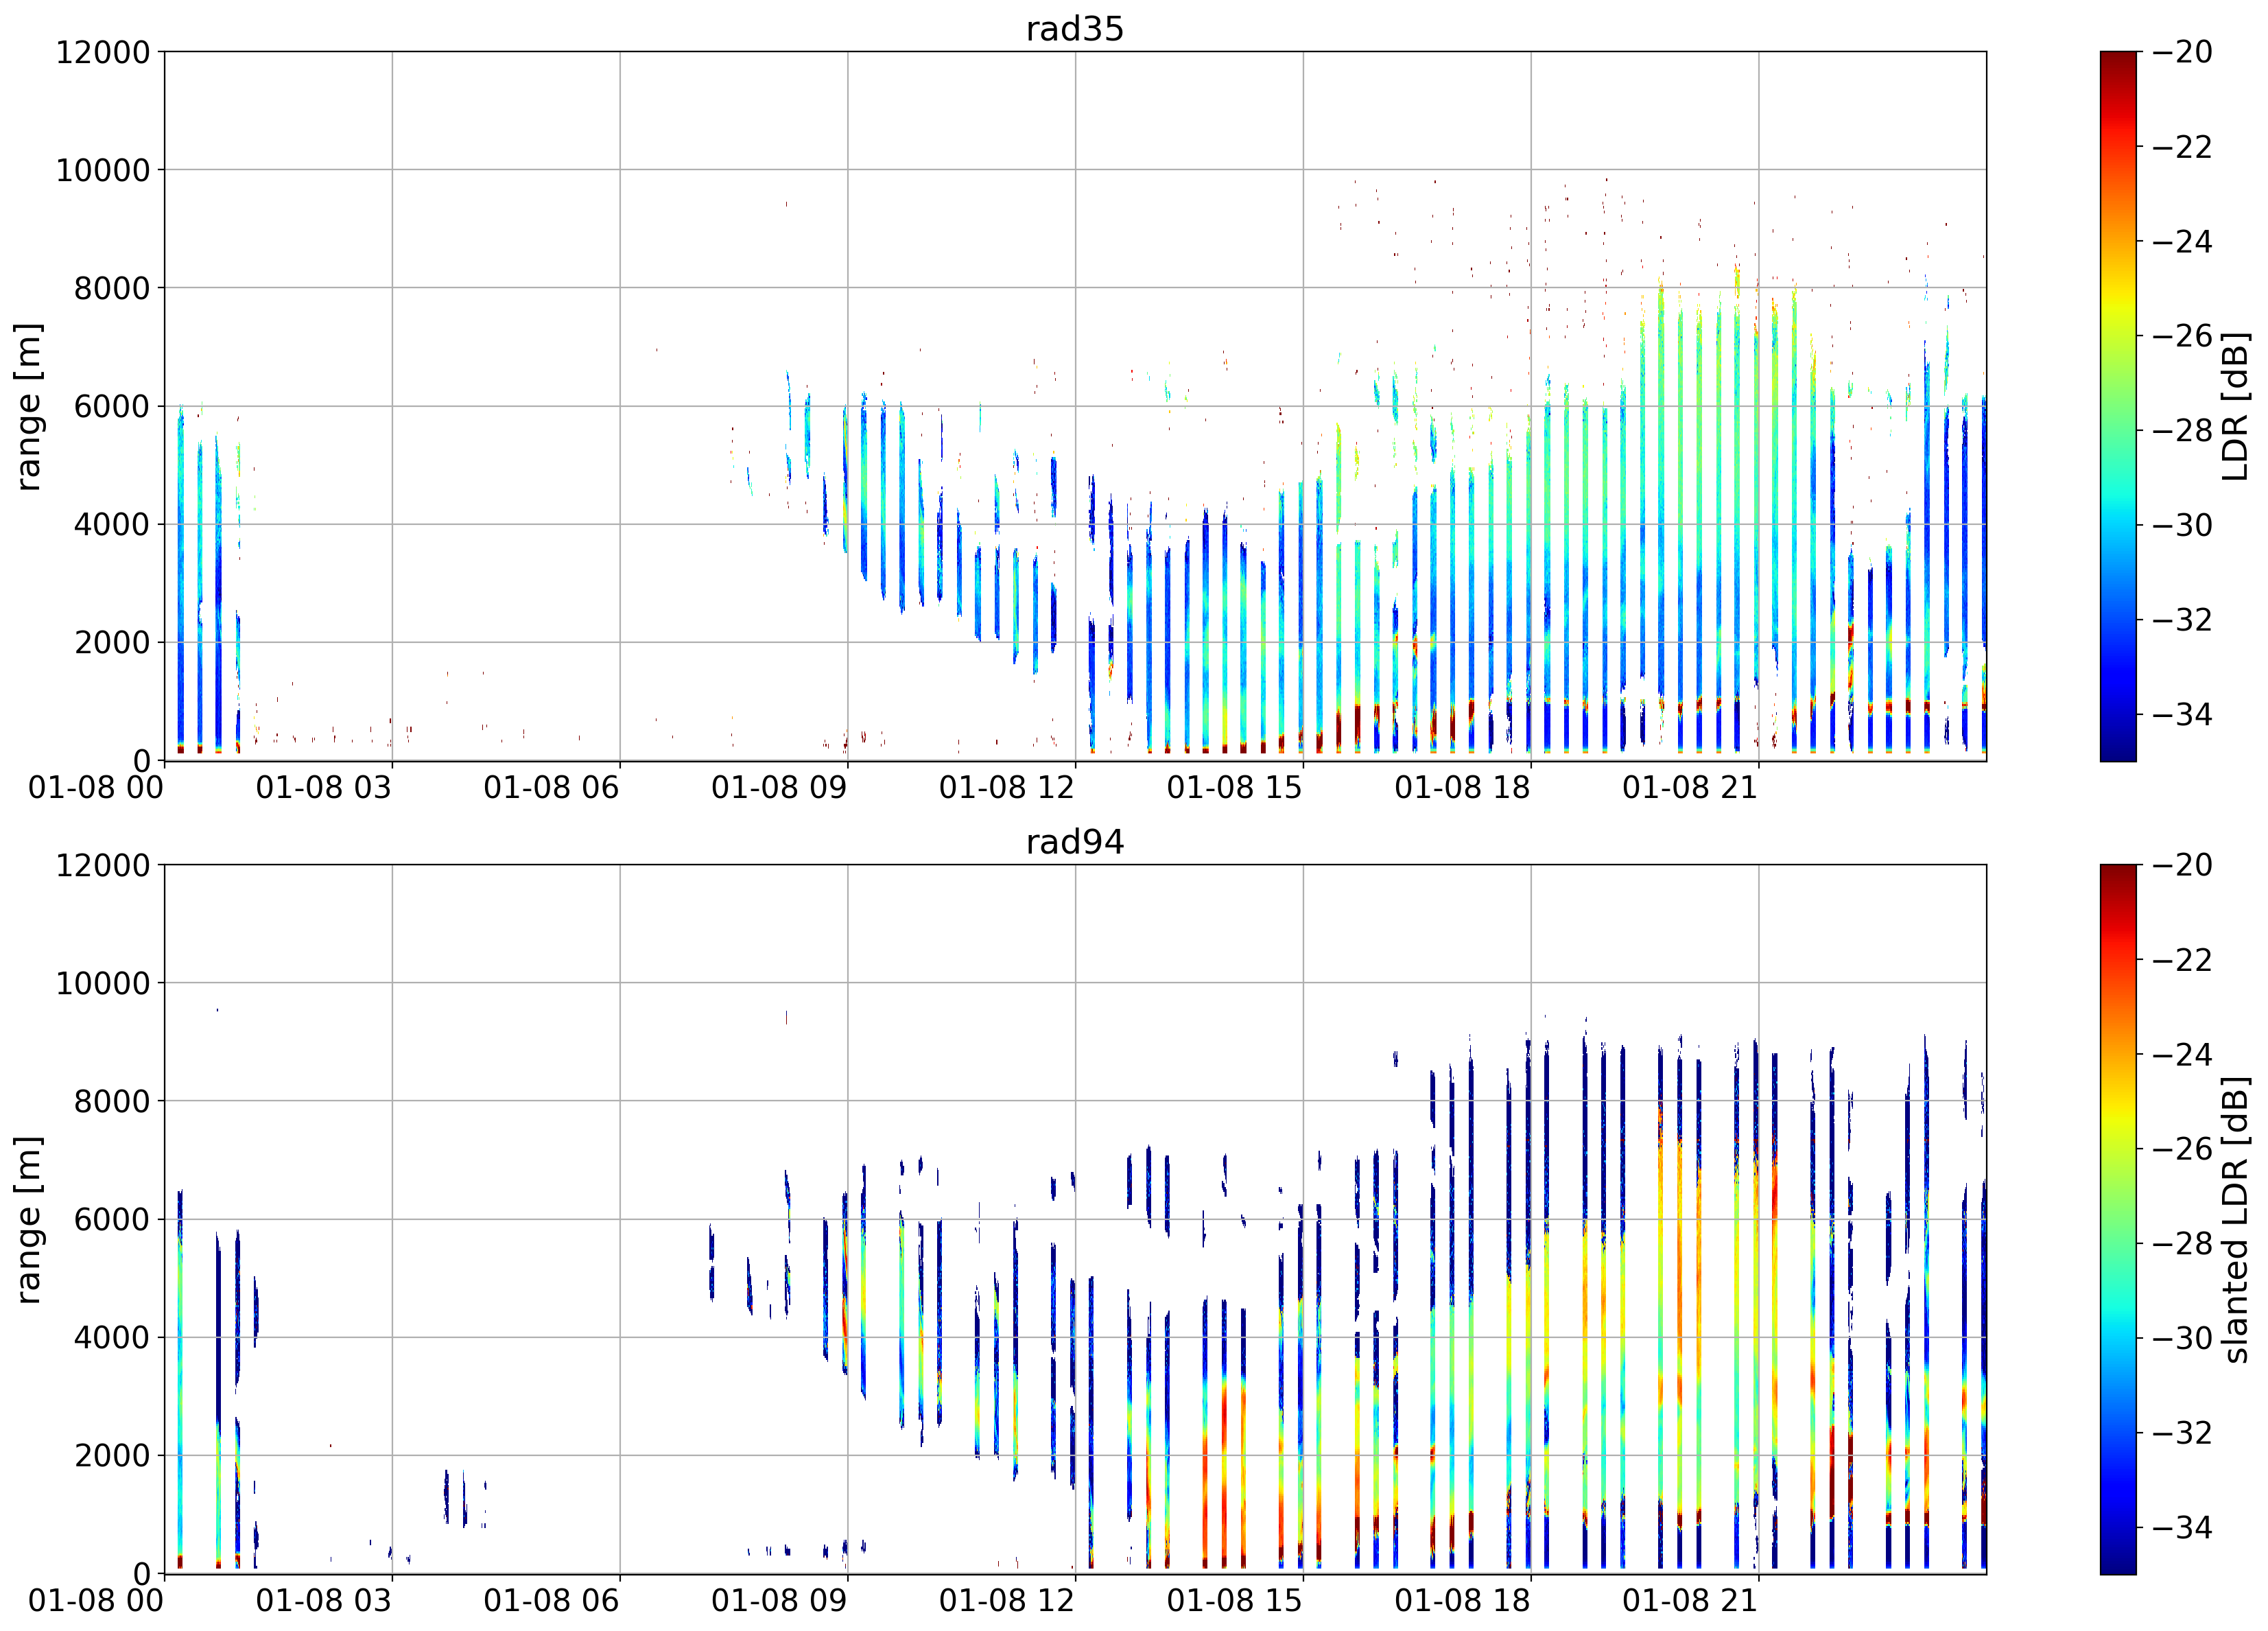Select the rad94 slanted LDR colorbar
This screenshot has height=1631, width=2268.
point(2118,1219)
